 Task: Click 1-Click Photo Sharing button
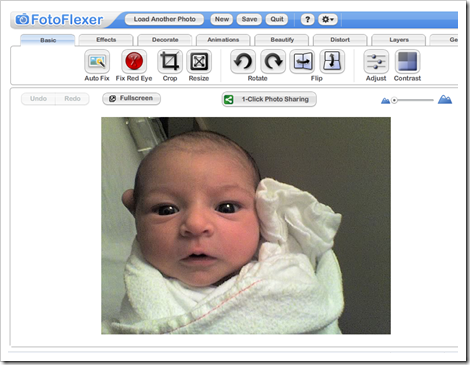pos(269,99)
